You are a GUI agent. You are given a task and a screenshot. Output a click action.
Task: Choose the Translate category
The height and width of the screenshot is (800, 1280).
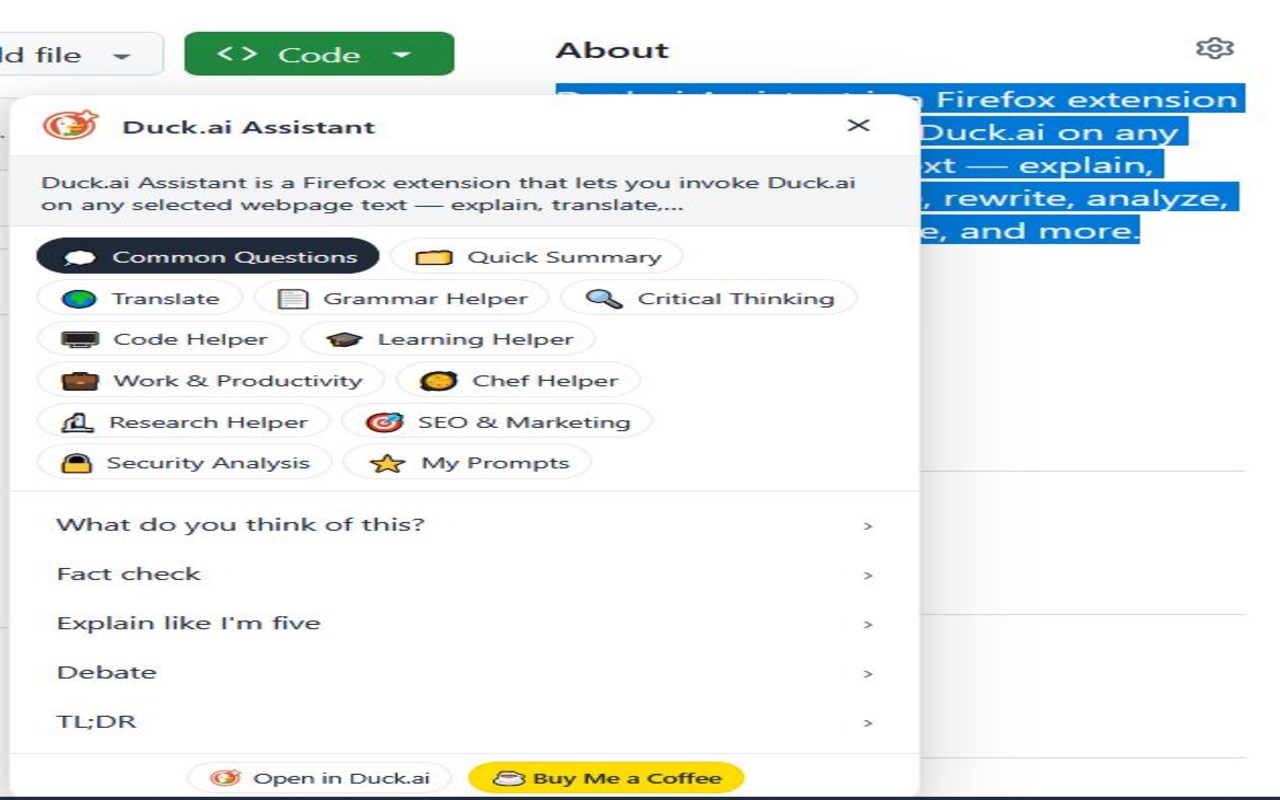[x=140, y=298]
